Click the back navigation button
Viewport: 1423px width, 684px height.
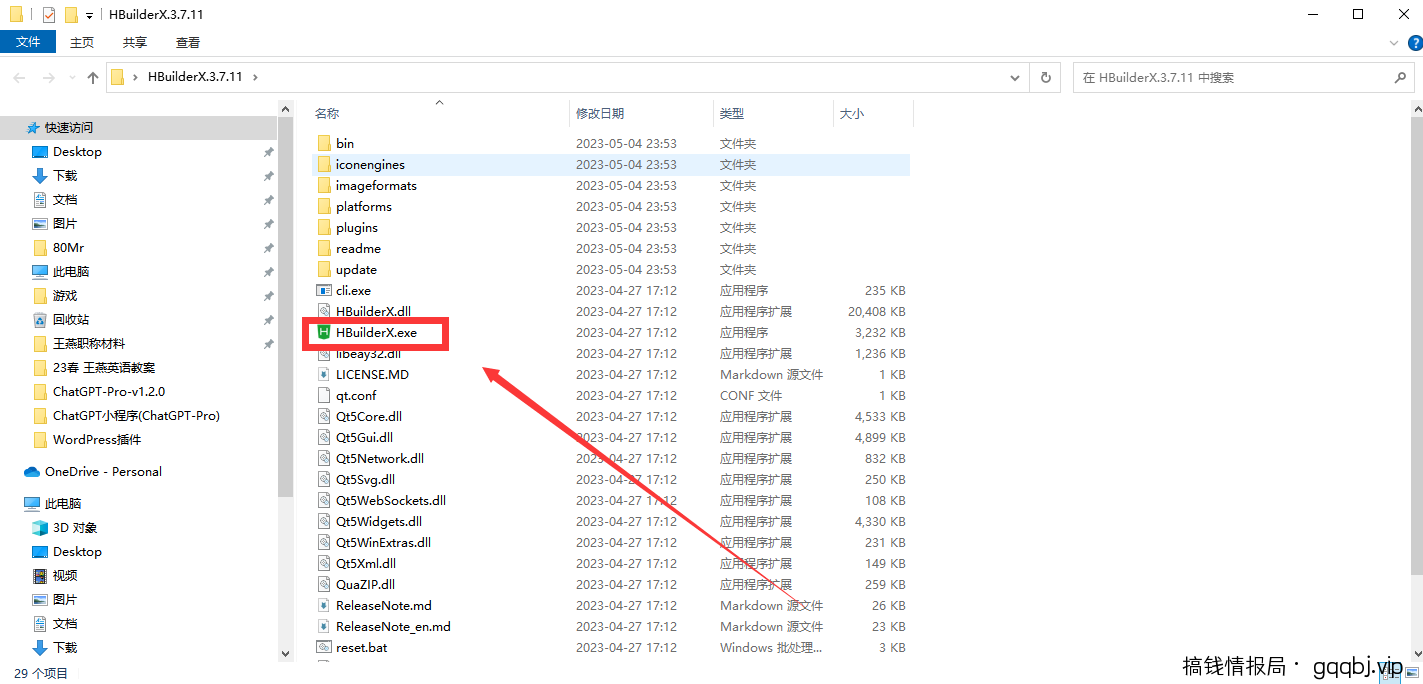pos(18,77)
